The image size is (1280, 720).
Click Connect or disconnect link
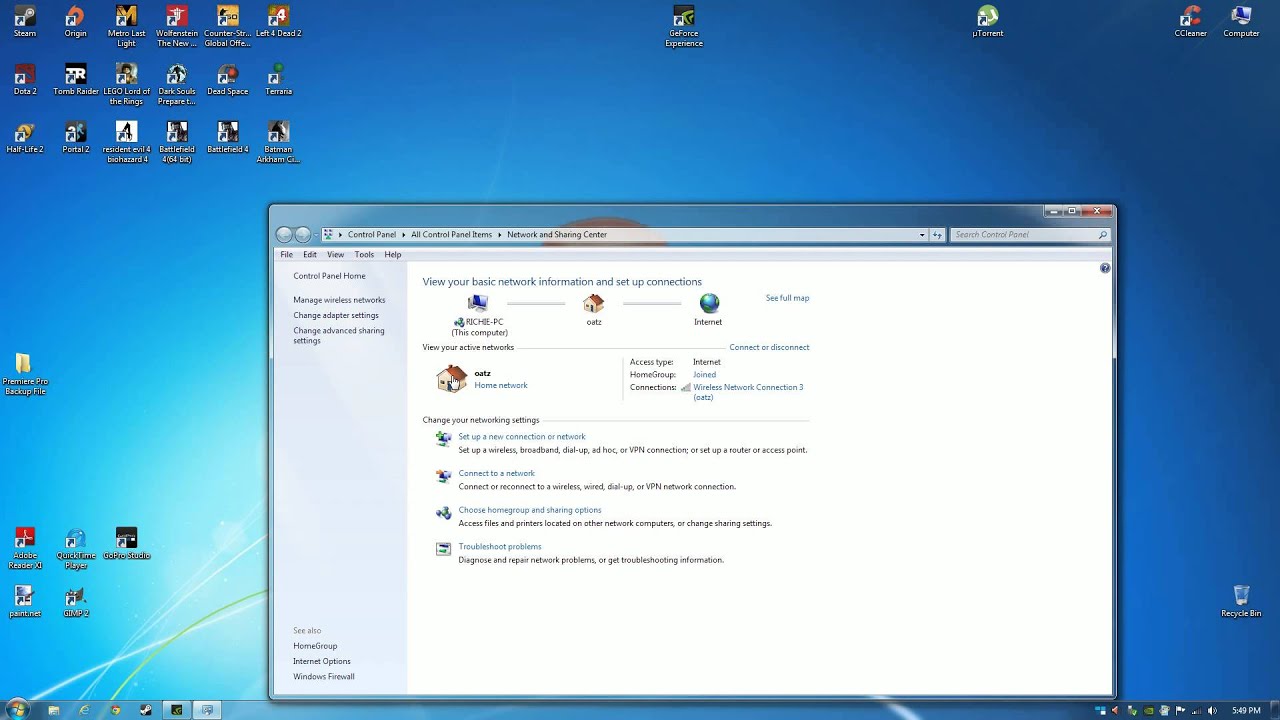pyautogui.click(x=769, y=347)
